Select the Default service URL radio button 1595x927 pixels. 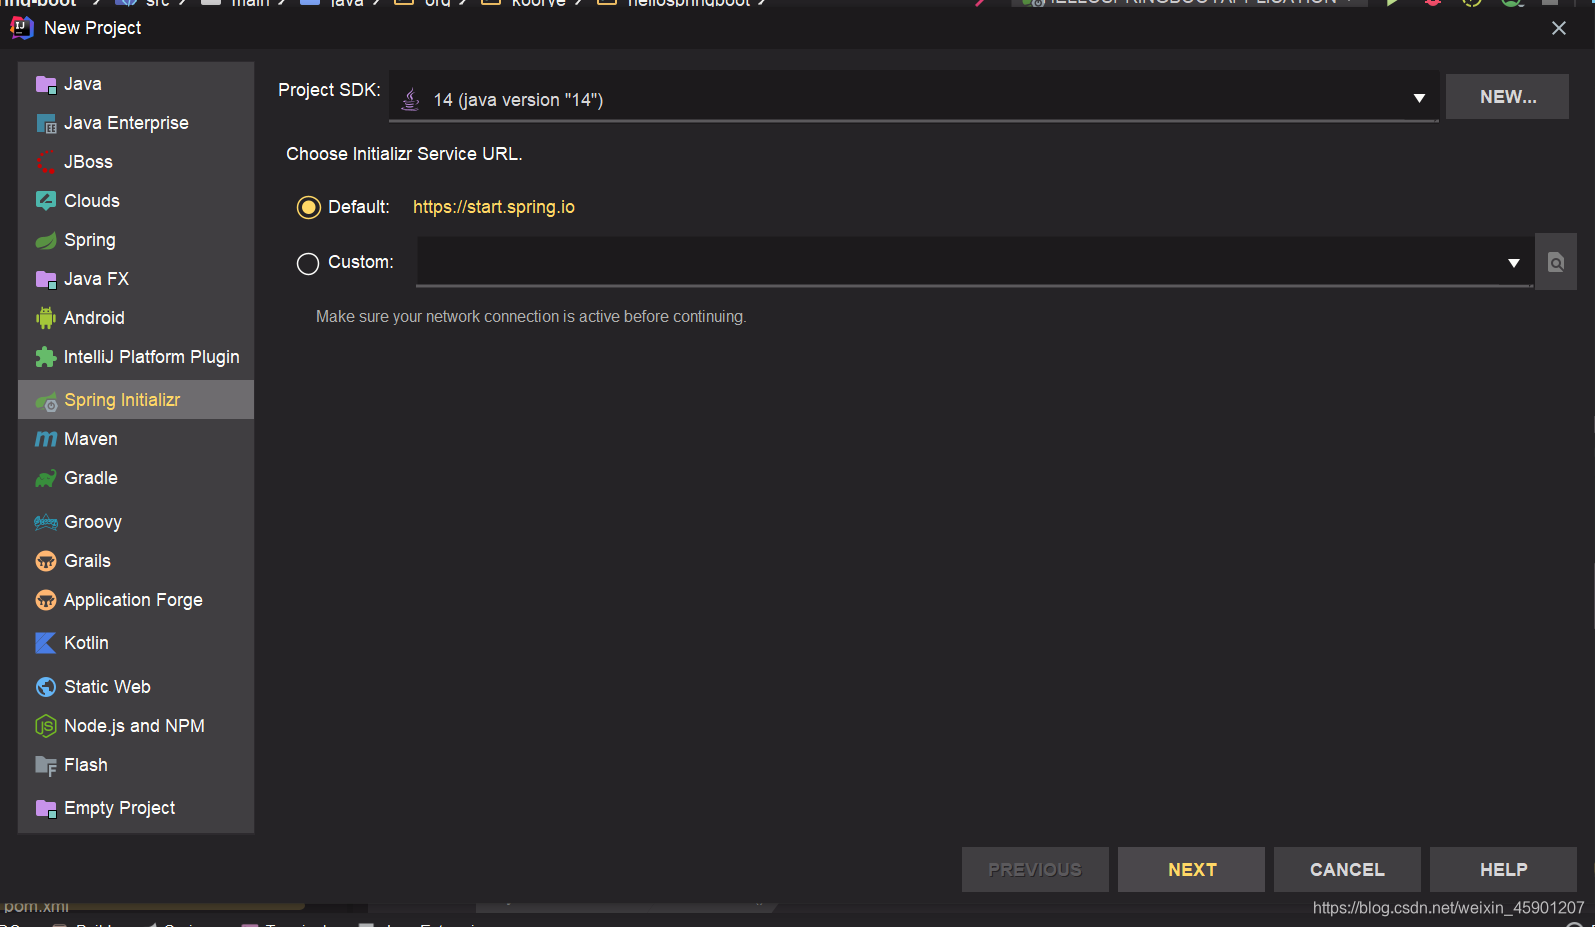tap(308, 207)
